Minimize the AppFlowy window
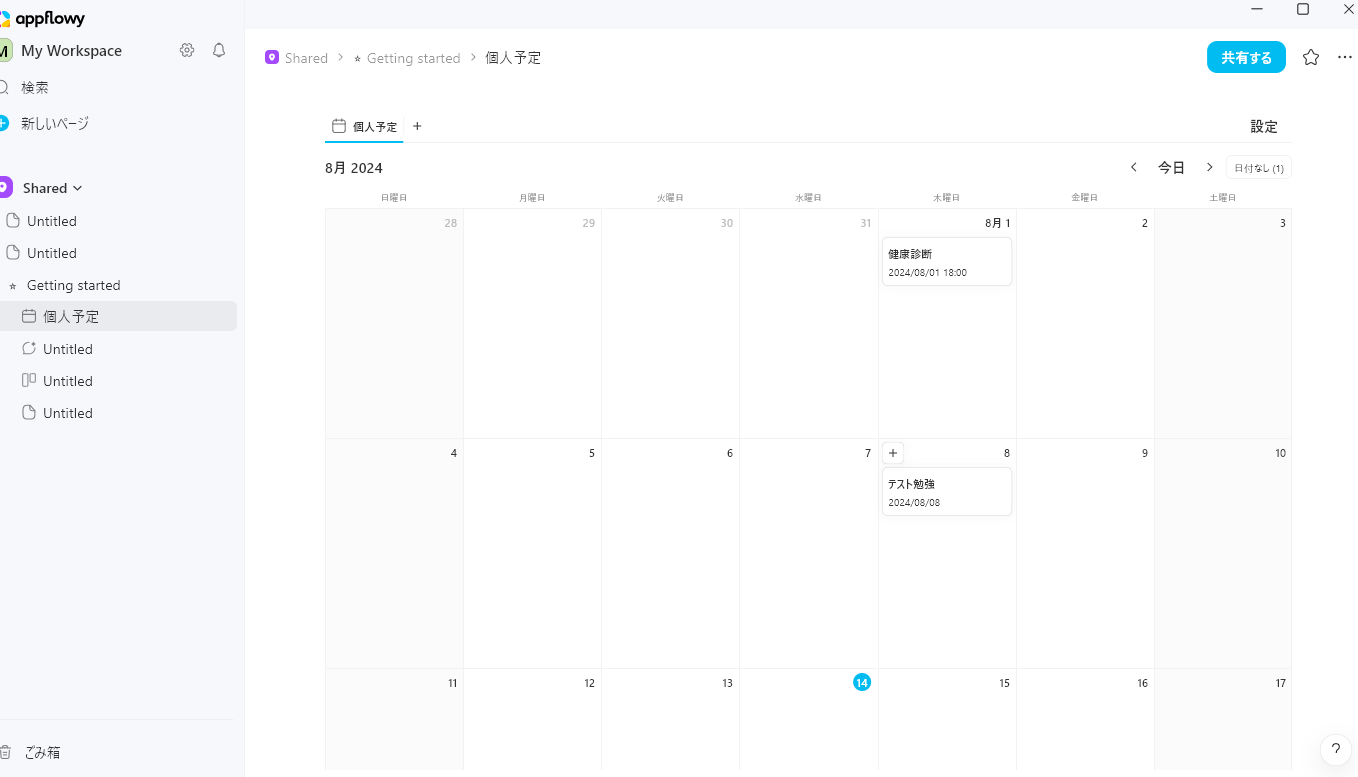Viewport: 1358px width, 777px height. (1257, 9)
